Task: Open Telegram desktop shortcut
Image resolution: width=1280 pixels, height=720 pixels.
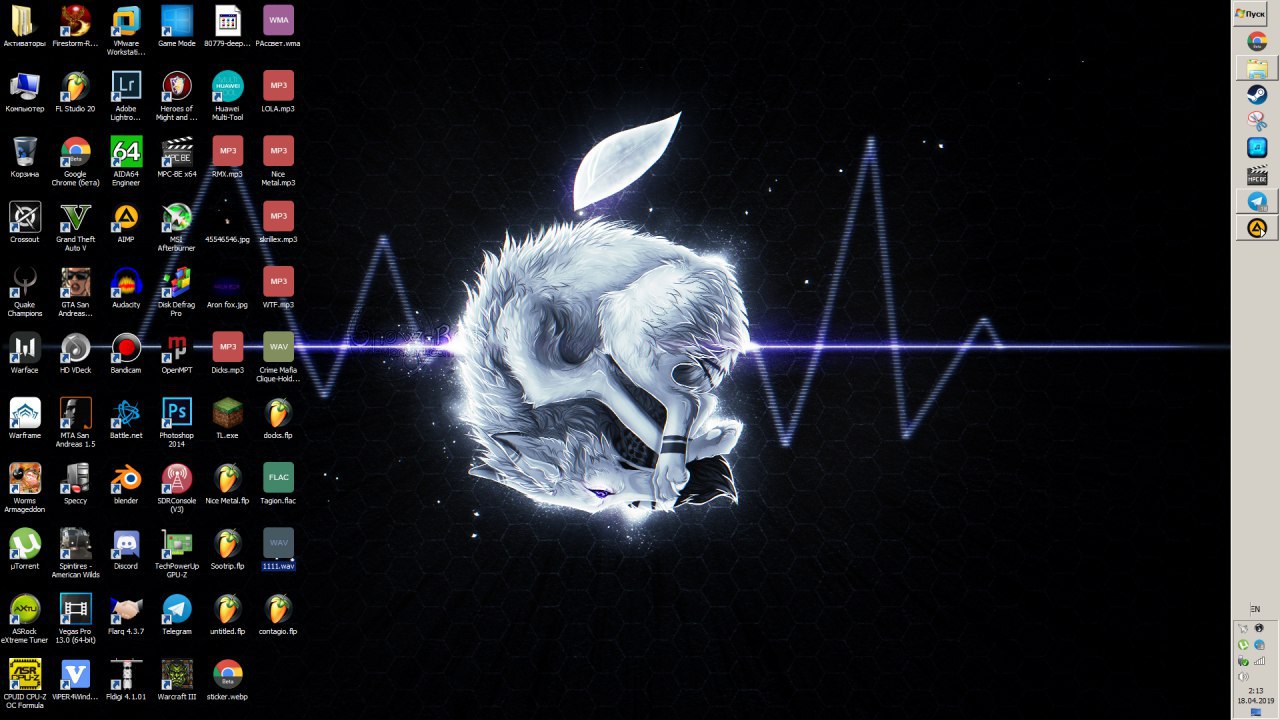Action: pyautogui.click(x=177, y=614)
